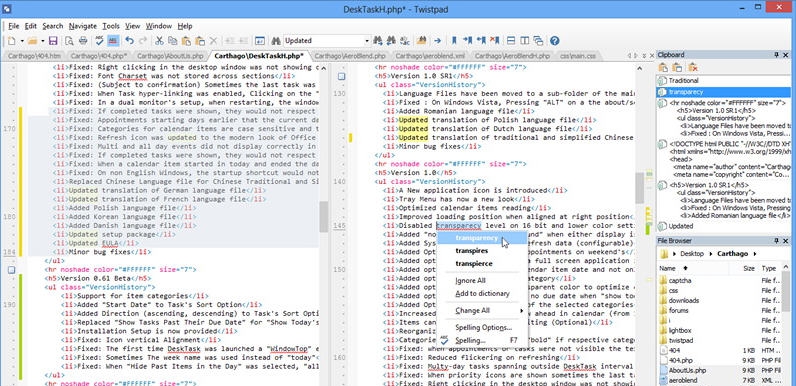Click the right editor pane vertical scrollbar thumb
Viewport: 796px width, 386px height.
click(640, 187)
